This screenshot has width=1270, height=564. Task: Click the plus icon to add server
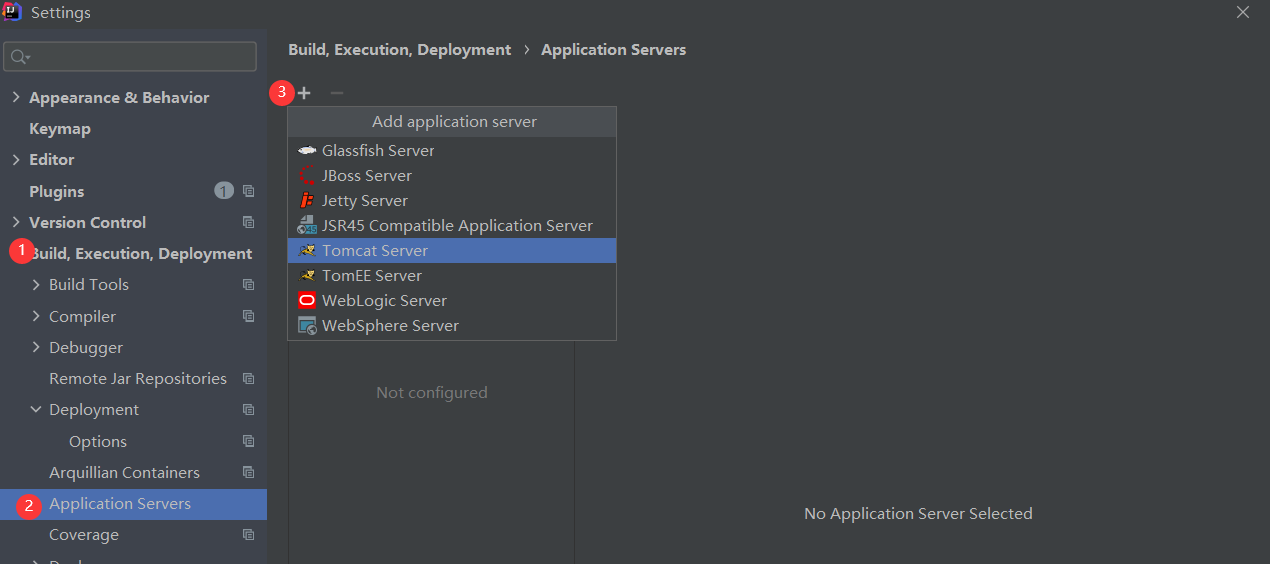point(304,93)
